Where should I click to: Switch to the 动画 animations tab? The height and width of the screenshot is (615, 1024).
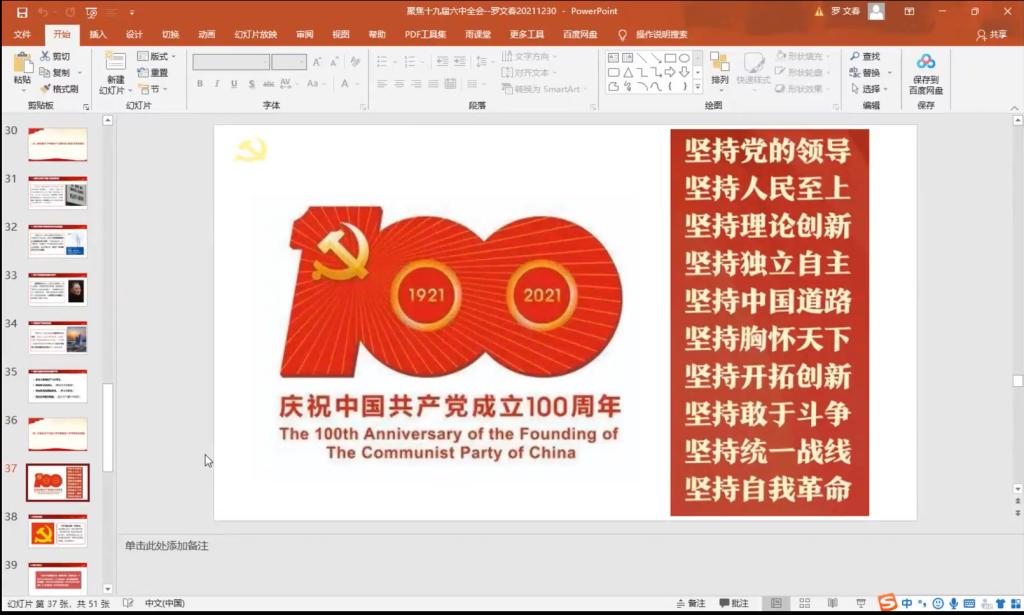point(207,35)
